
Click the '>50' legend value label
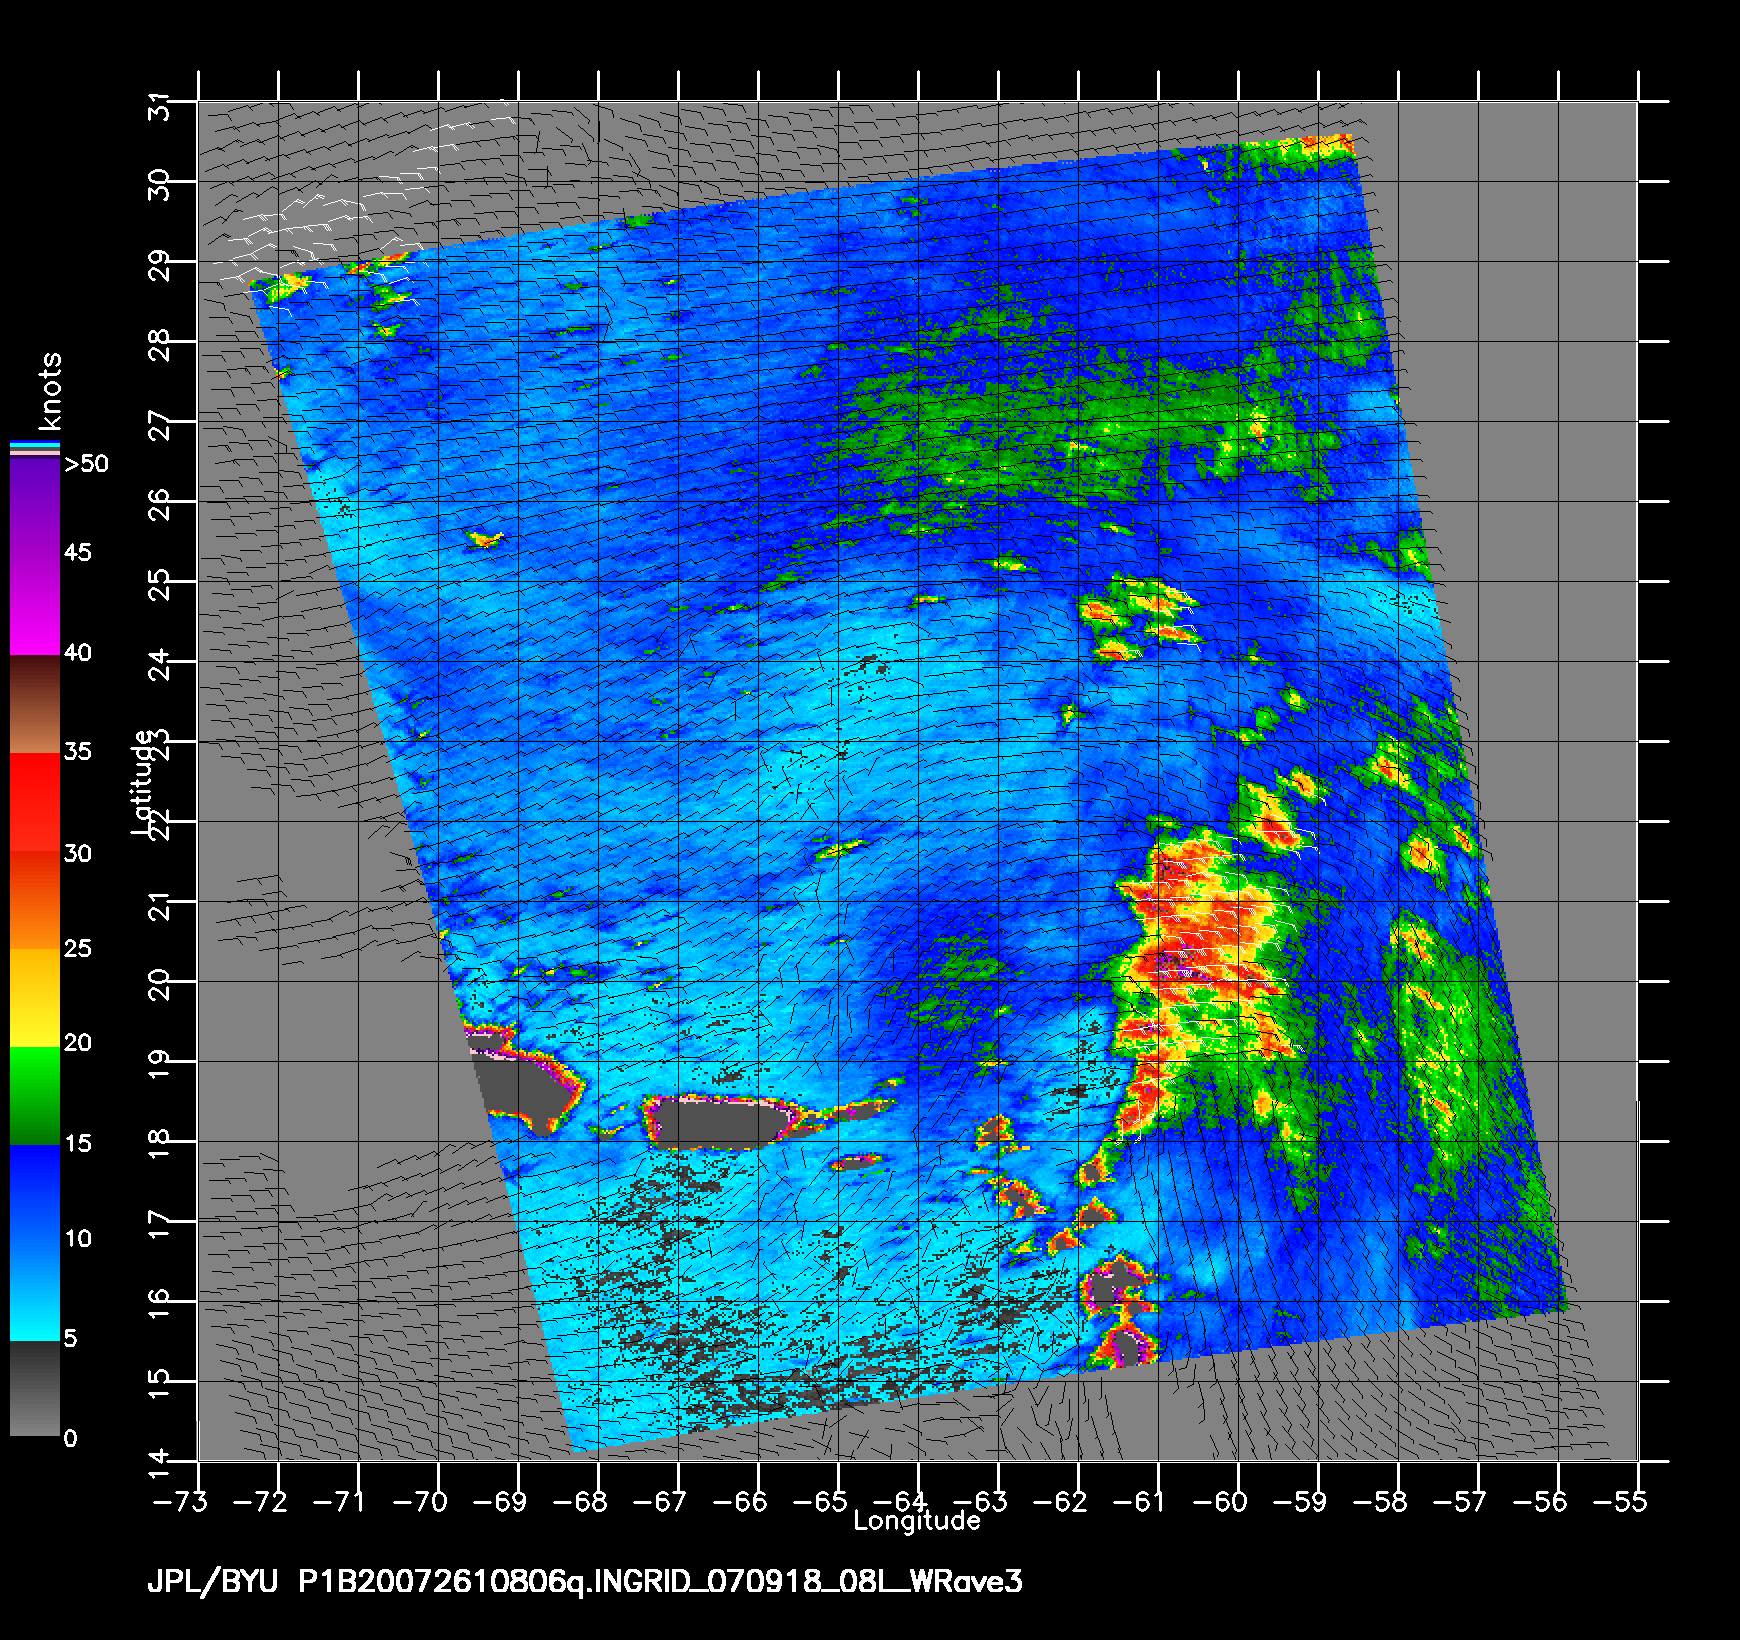[86, 464]
